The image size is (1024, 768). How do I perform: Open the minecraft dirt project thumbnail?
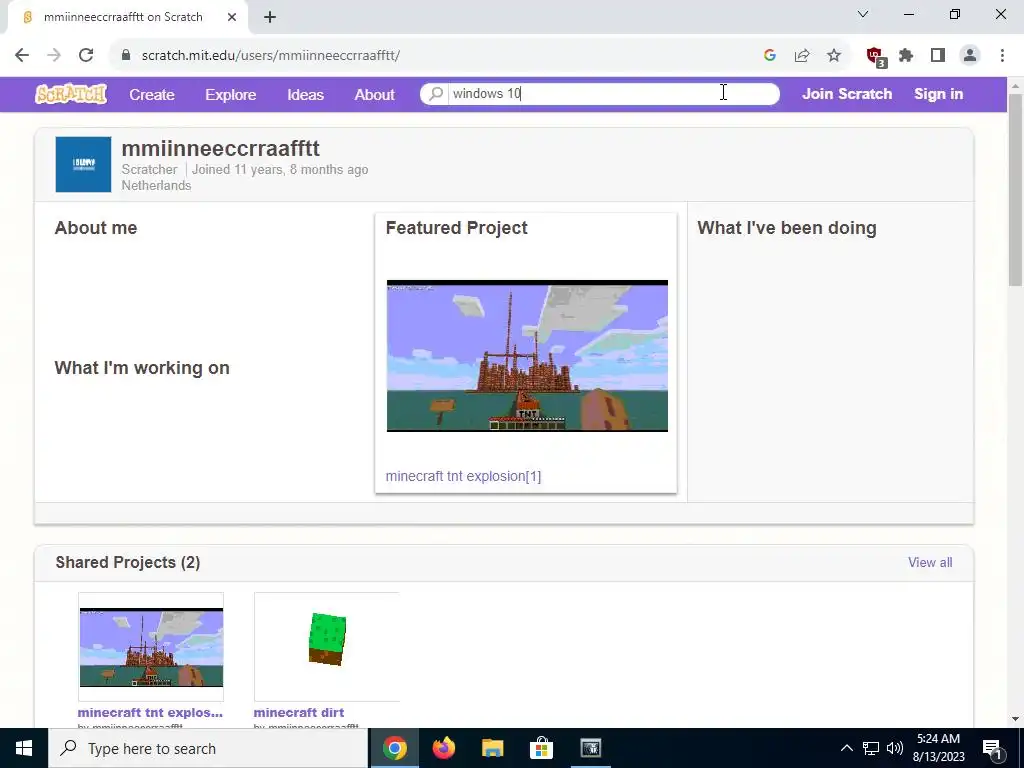point(327,647)
